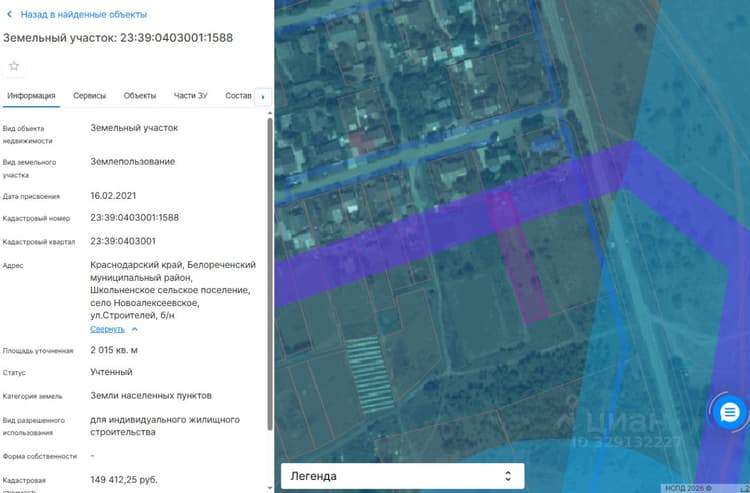Switch to the Сервисы tab
750x493 pixels.
coord(89,96)
